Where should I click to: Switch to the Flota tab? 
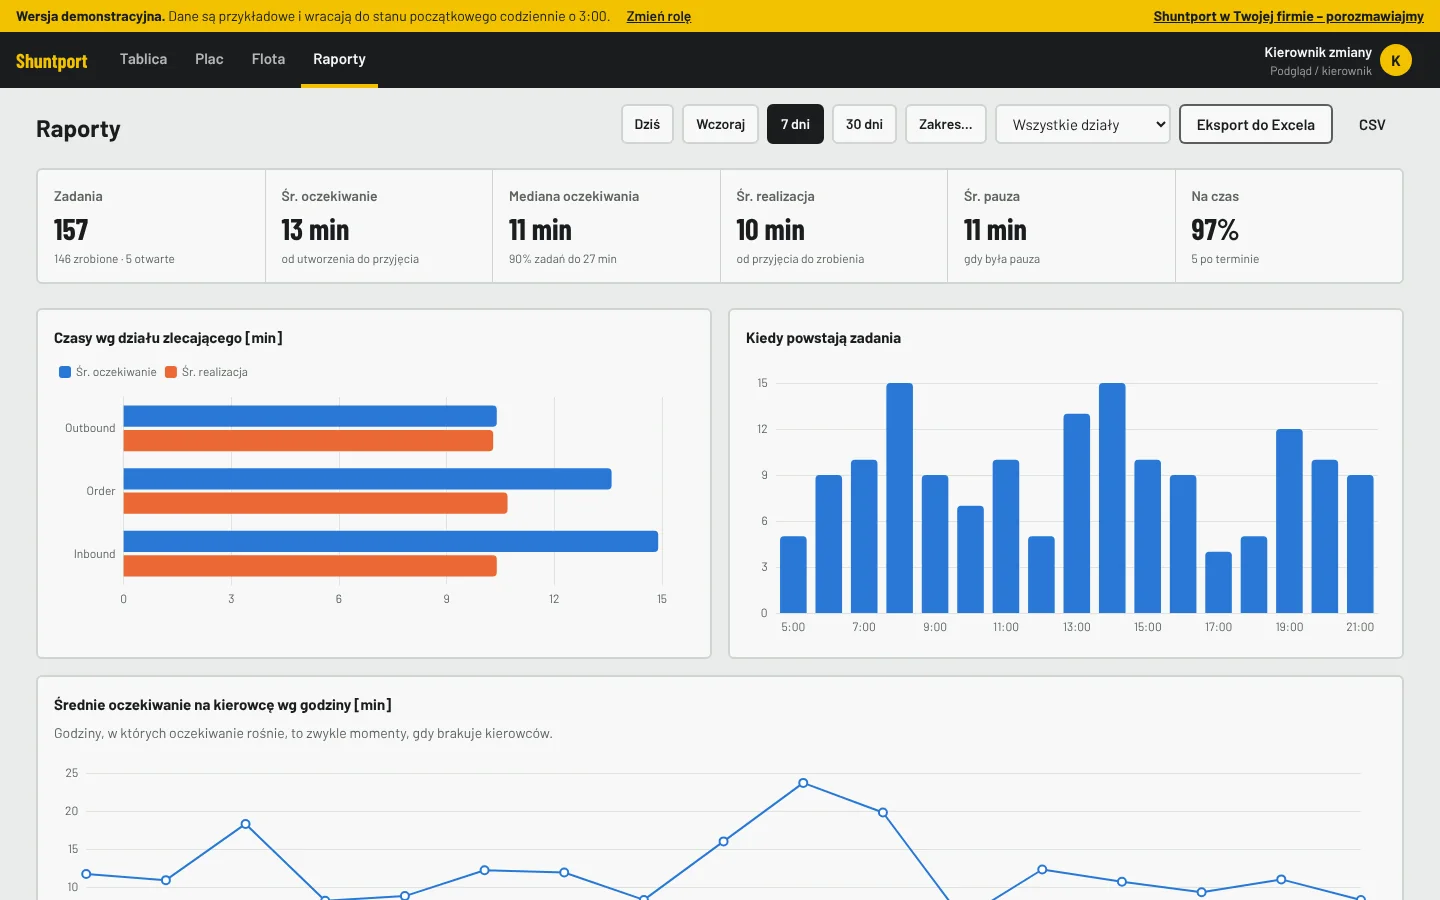pos(268,59)
